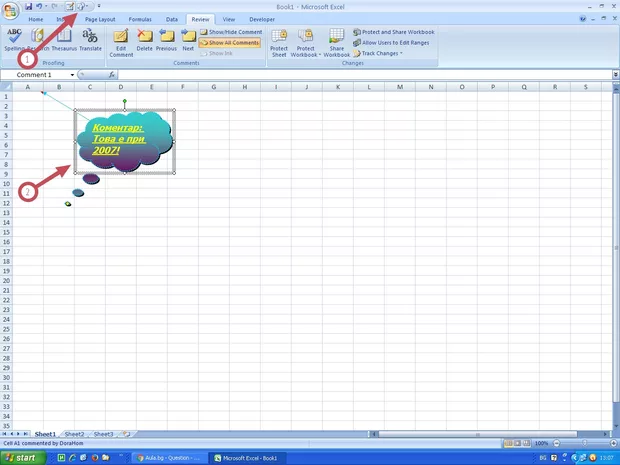
Task: Toggle Show All Comments
Action: pos(231,43)
